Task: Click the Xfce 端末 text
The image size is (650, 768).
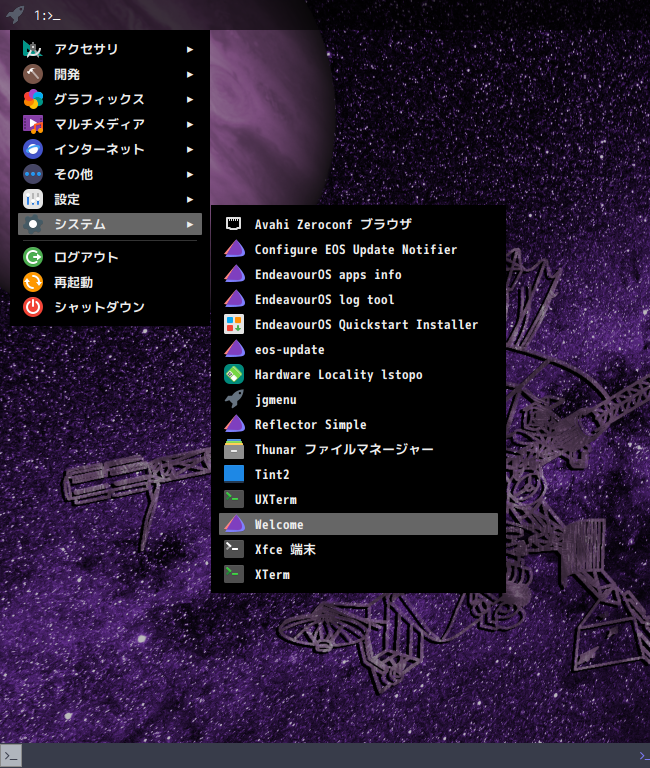Action: coord(285,550)
